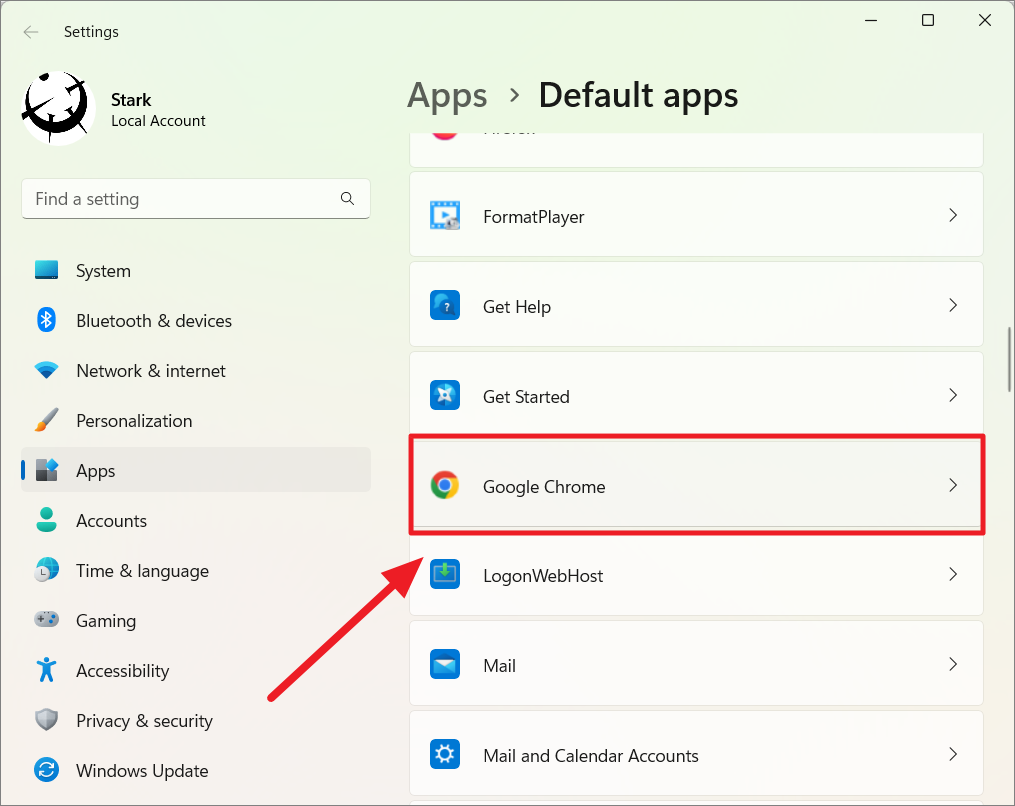Click the Bluetooth icon in sidebar
This screenshot has height=806, width=1015.
pyautogui.click(x=47, y=320)
